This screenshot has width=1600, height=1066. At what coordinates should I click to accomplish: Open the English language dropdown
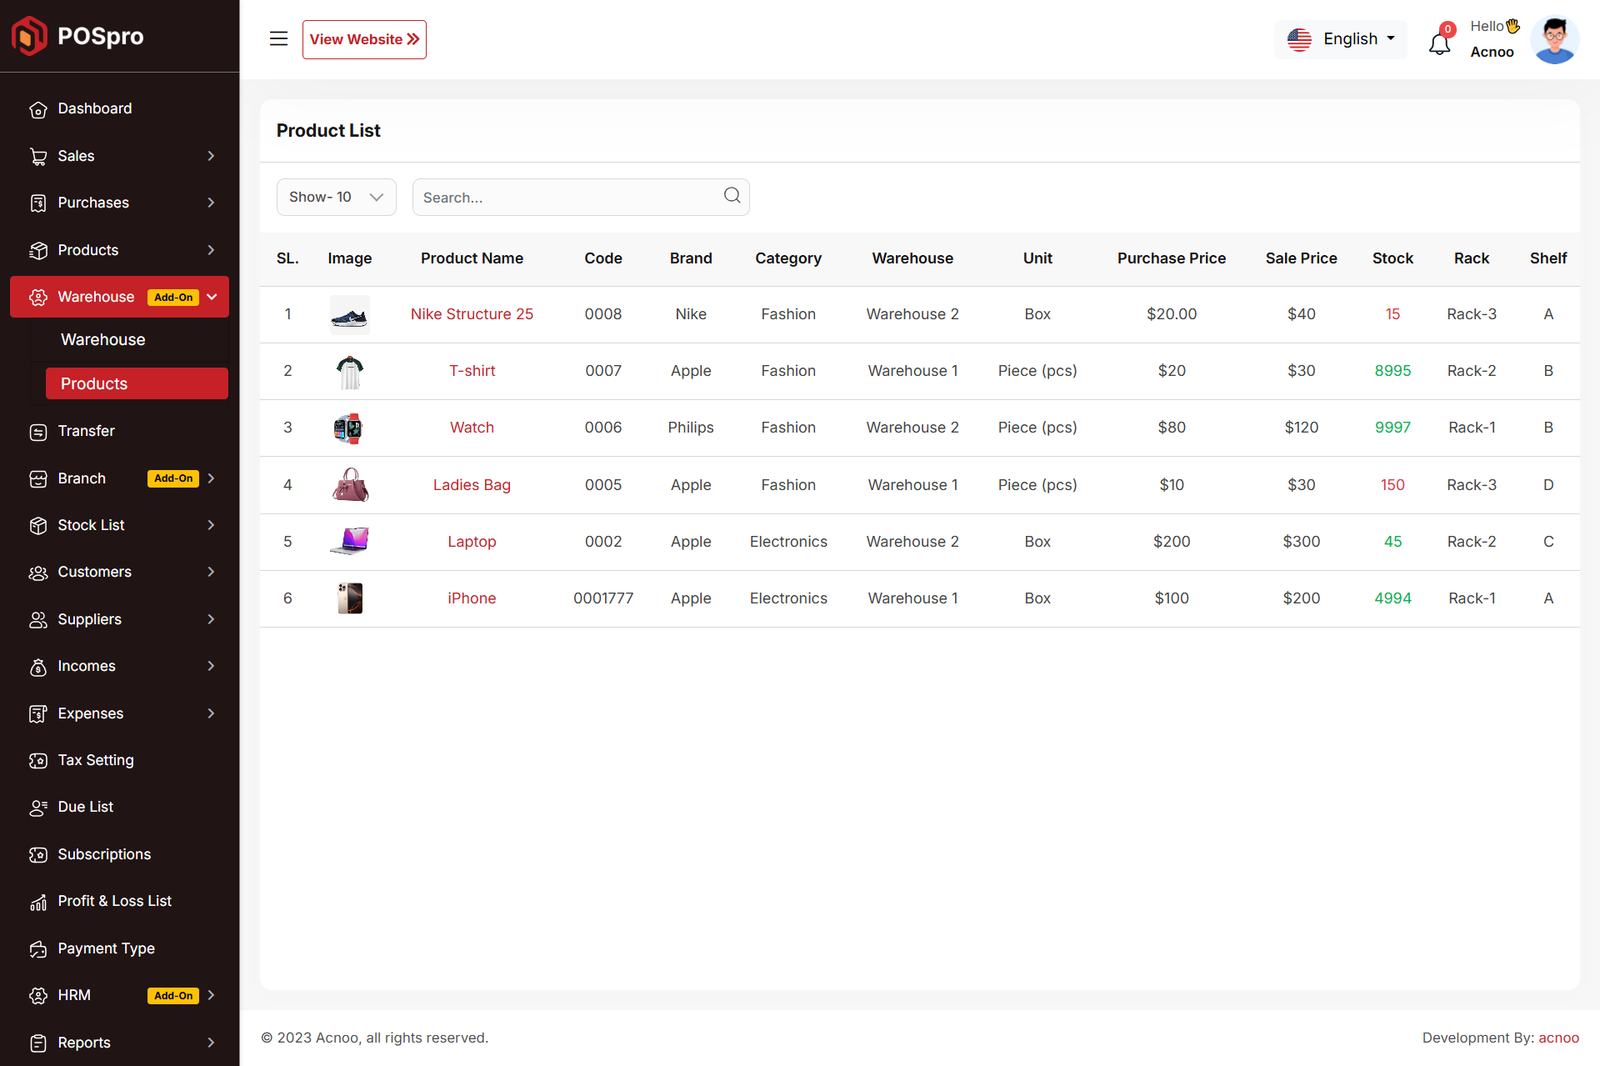pos(1341,39)
